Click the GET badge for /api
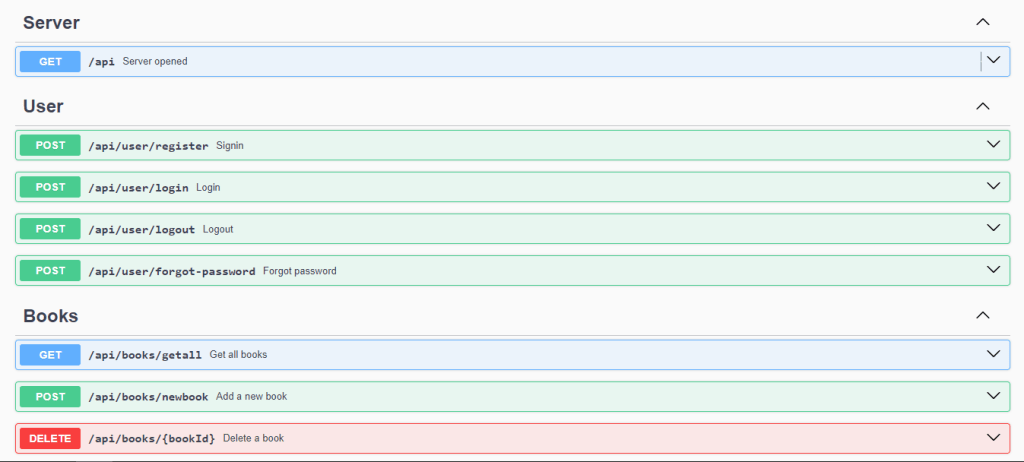Viewport: 1024px width, 462px height. [x=50, y=61]
